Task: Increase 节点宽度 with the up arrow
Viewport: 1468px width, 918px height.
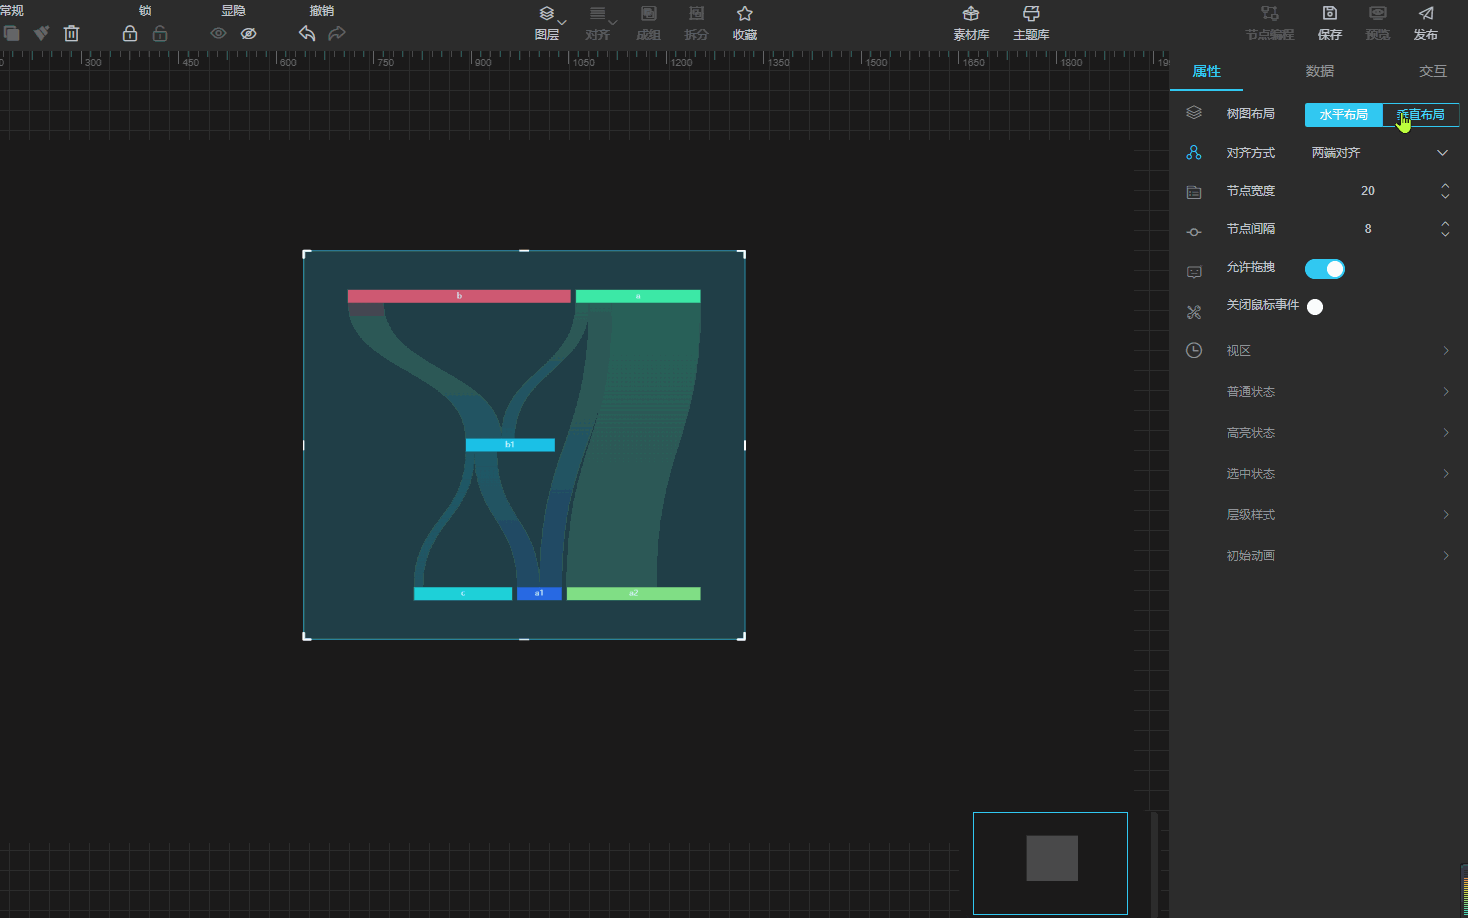Action: point(1445,186)
